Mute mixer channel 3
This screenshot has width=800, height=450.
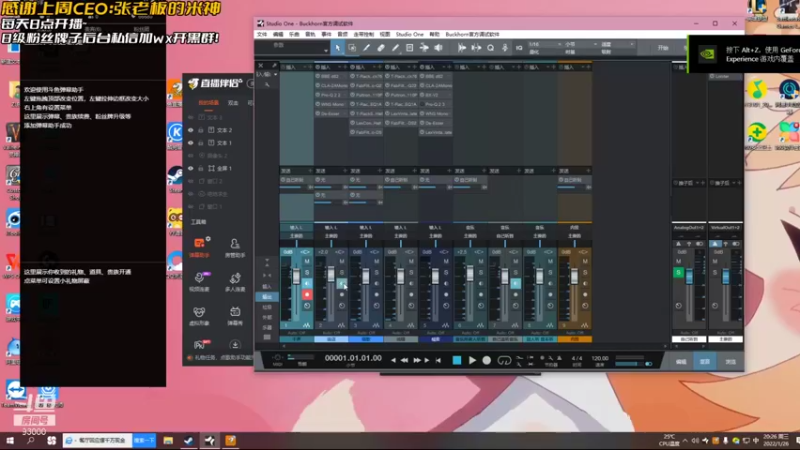tap(377, 261)
